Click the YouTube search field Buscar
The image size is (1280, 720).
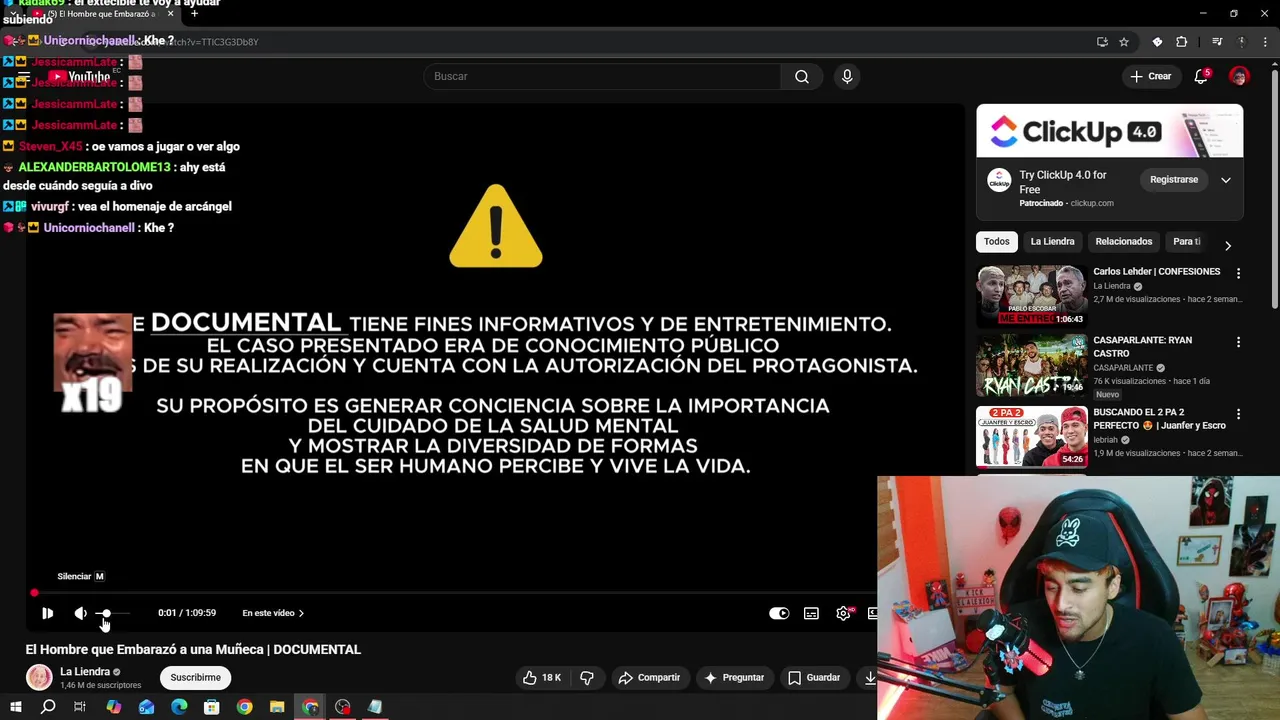(x=602, y=76)
